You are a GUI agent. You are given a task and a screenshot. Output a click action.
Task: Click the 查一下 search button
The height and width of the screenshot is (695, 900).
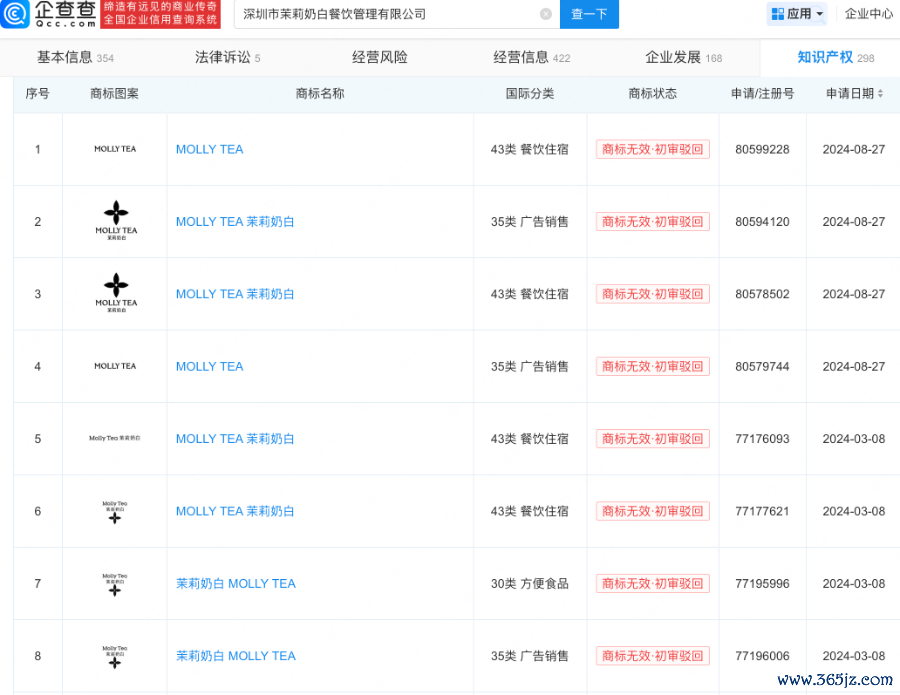[x=589, y=14]
